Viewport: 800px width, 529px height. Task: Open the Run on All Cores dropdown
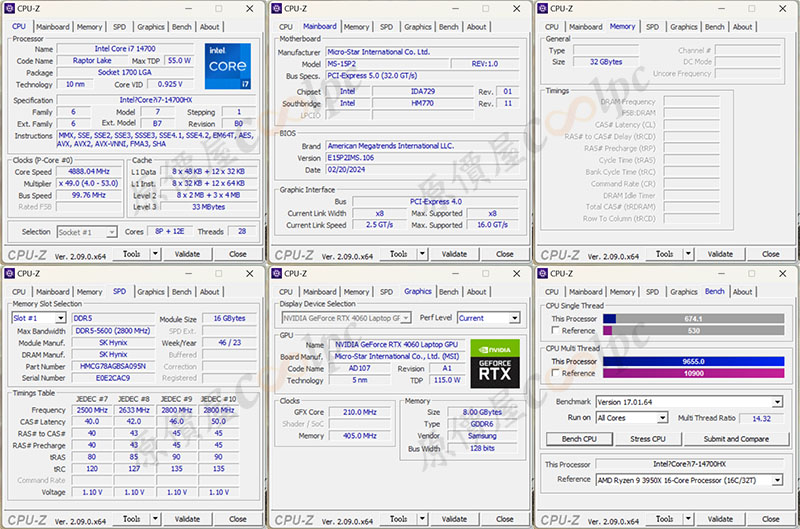(631, 418)
